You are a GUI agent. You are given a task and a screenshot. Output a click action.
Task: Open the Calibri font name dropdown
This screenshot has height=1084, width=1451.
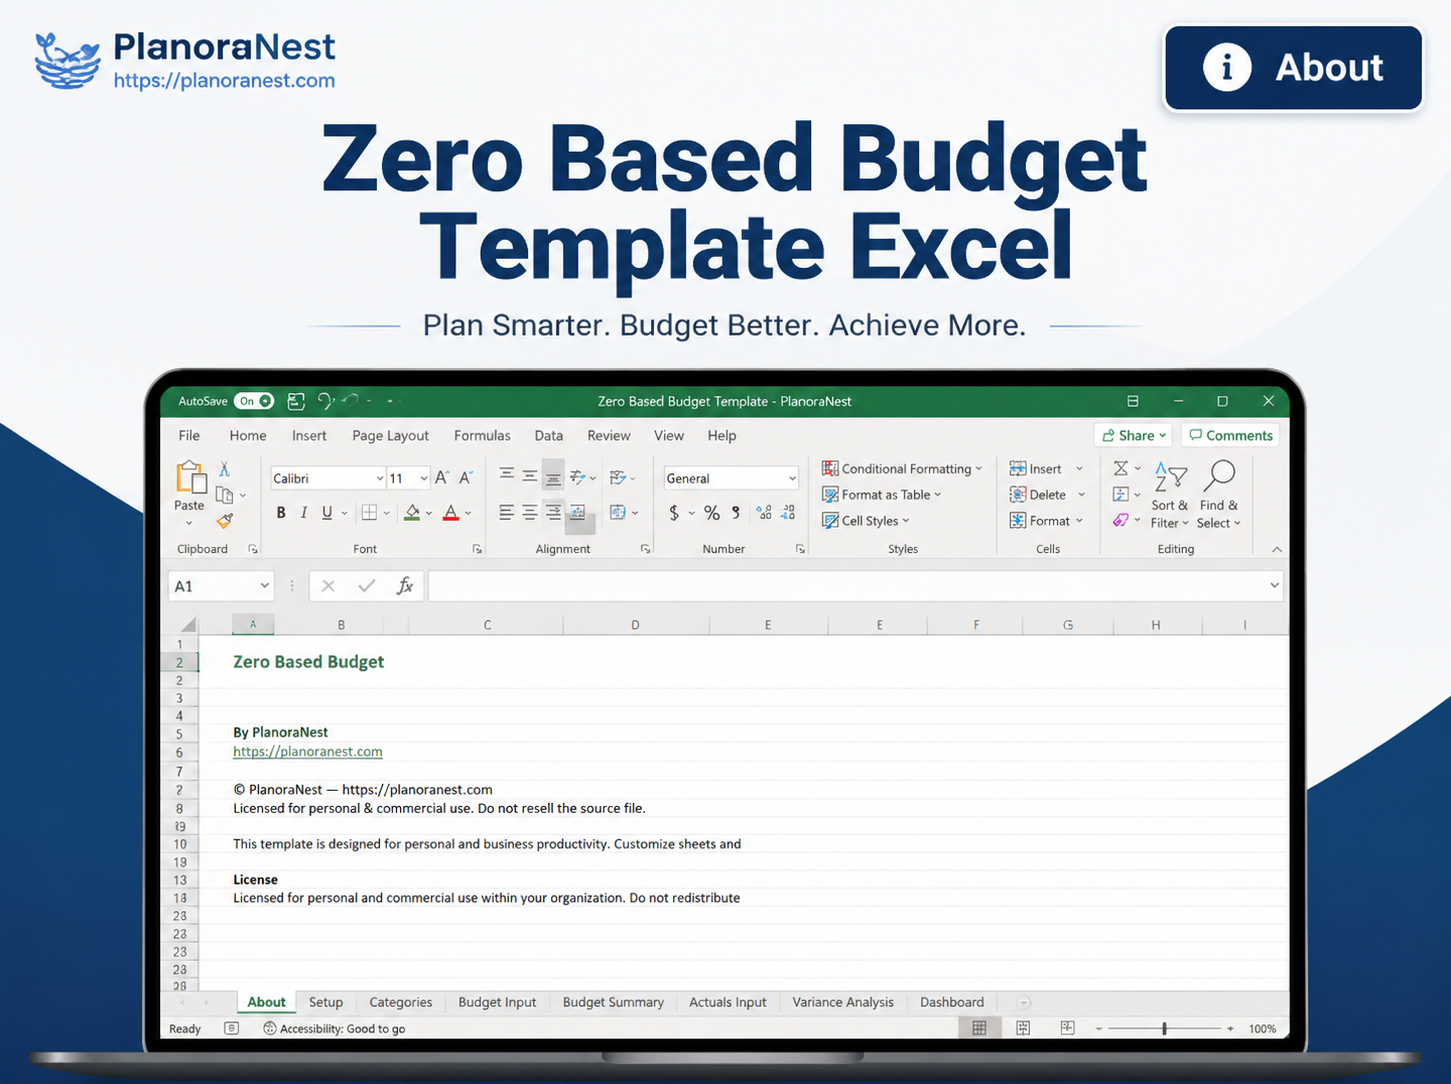click(x=380, y=478)
